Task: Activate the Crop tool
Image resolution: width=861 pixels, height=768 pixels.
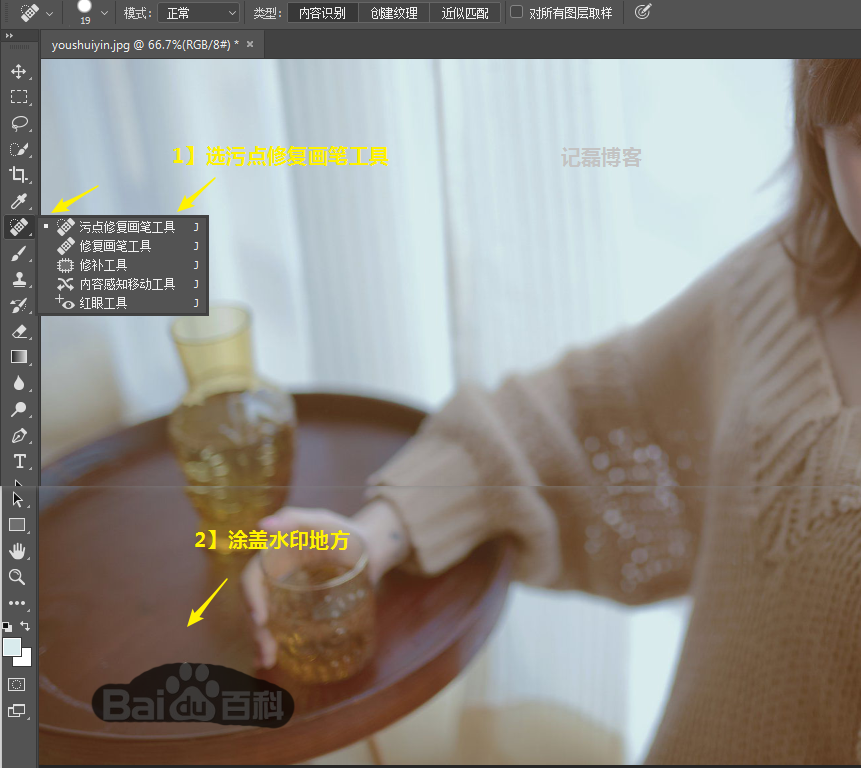Action: coord(18,174)
